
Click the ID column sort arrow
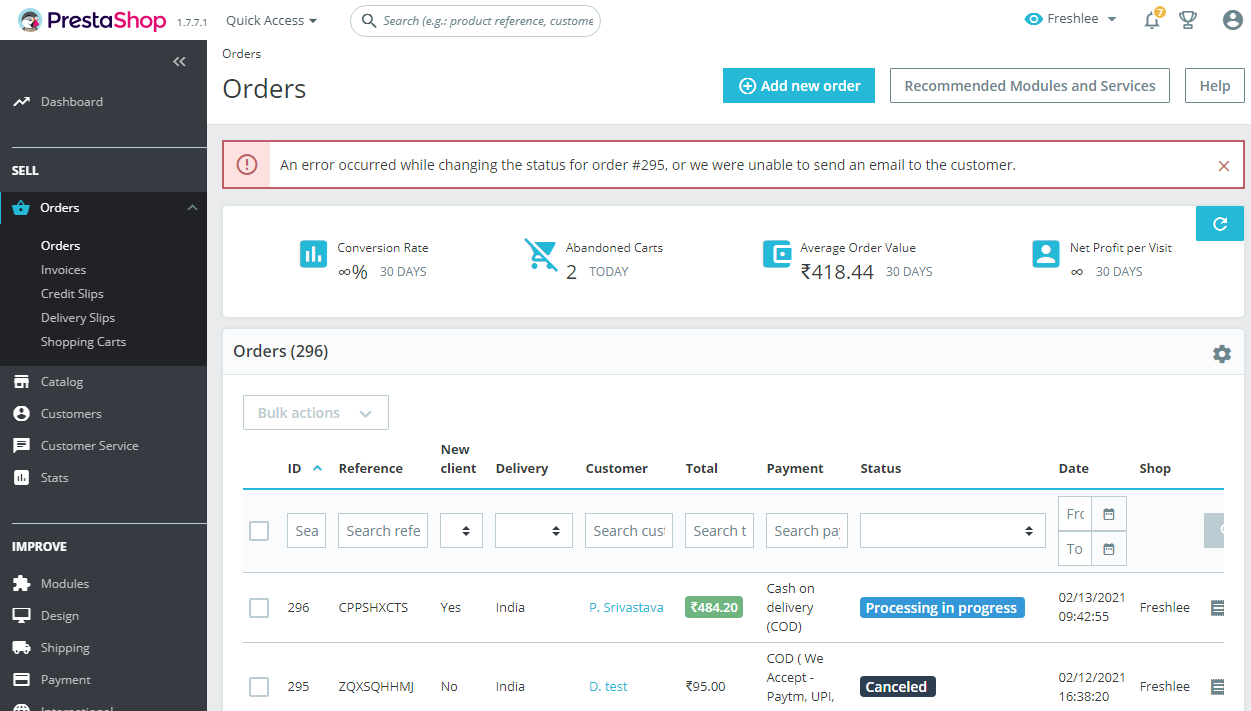click(317, 468)
